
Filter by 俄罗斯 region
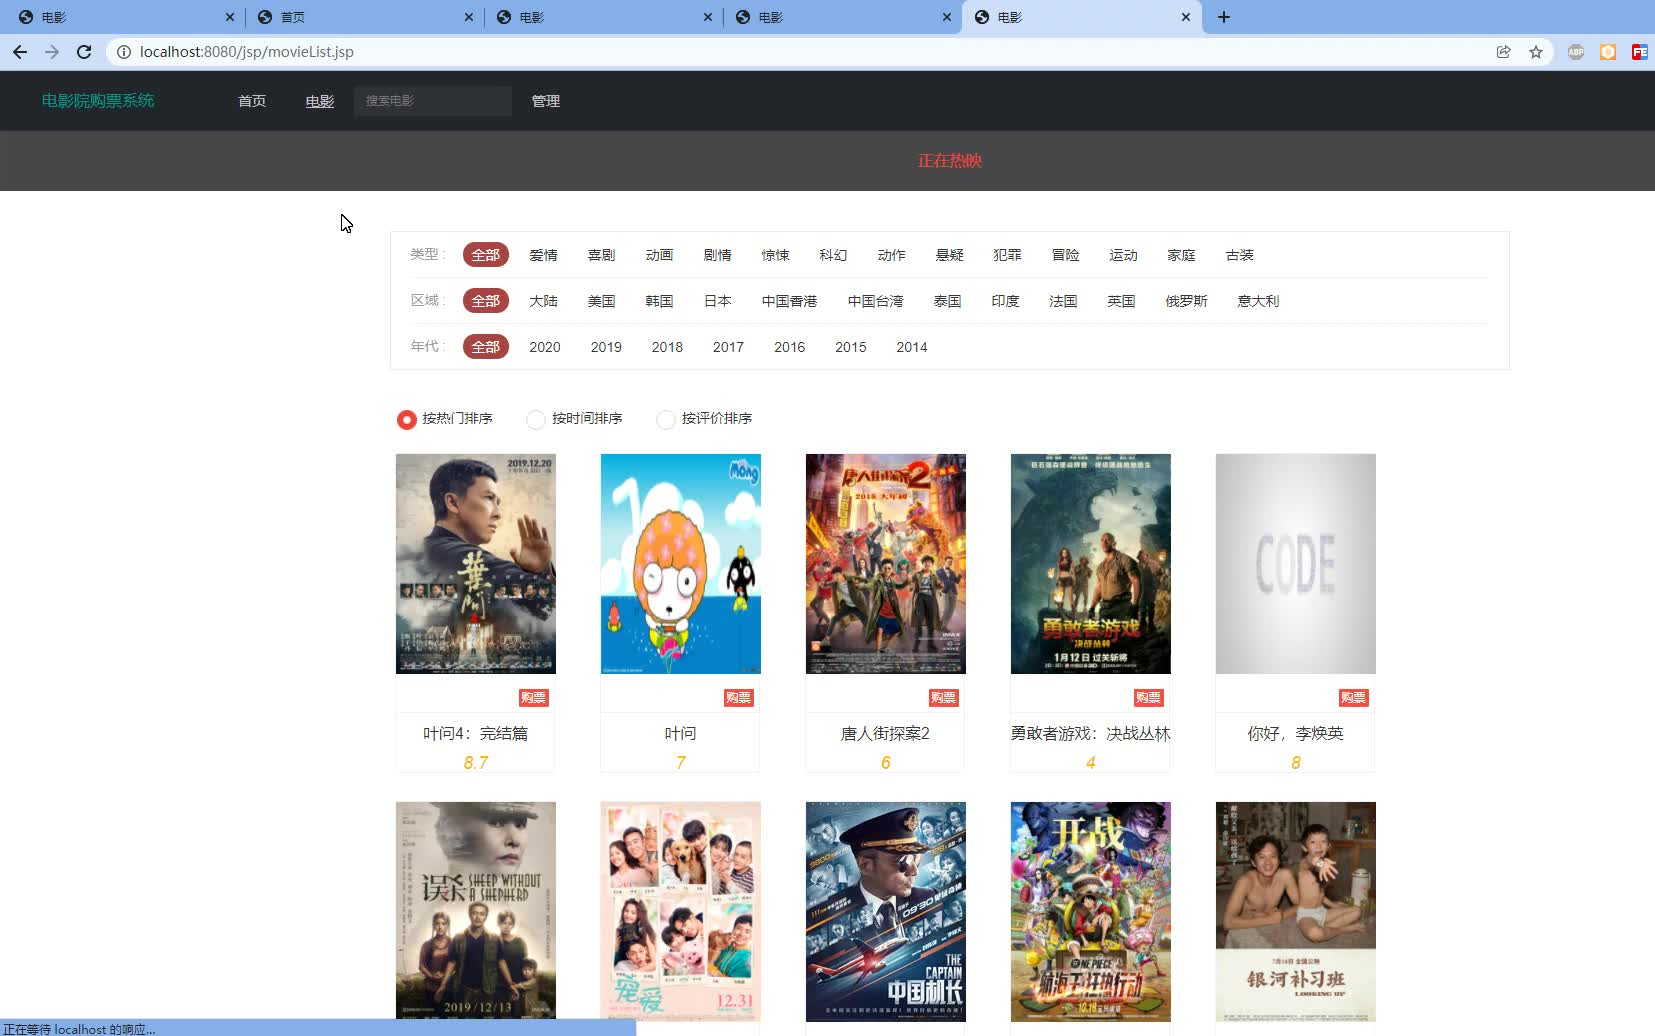click(x=1186, y=301)
